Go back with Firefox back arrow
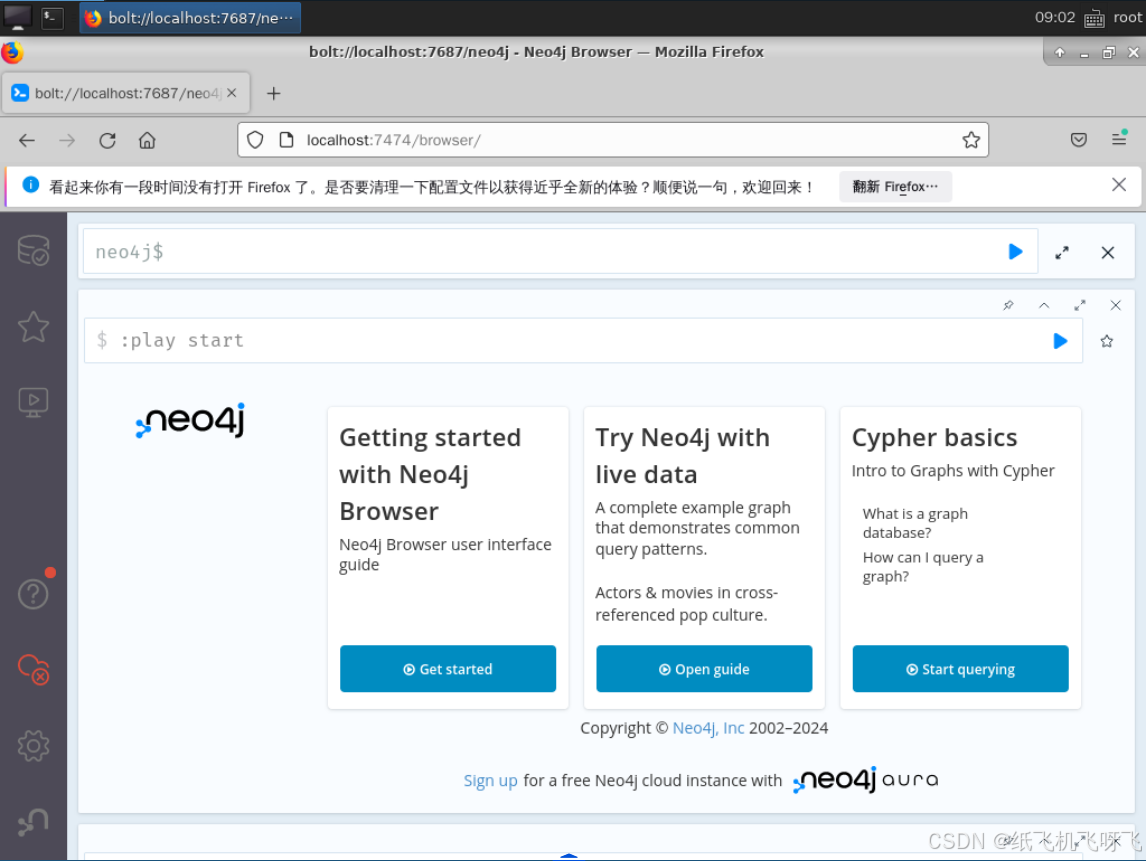The image size is (1146, 861). click(x=27, y=140)
